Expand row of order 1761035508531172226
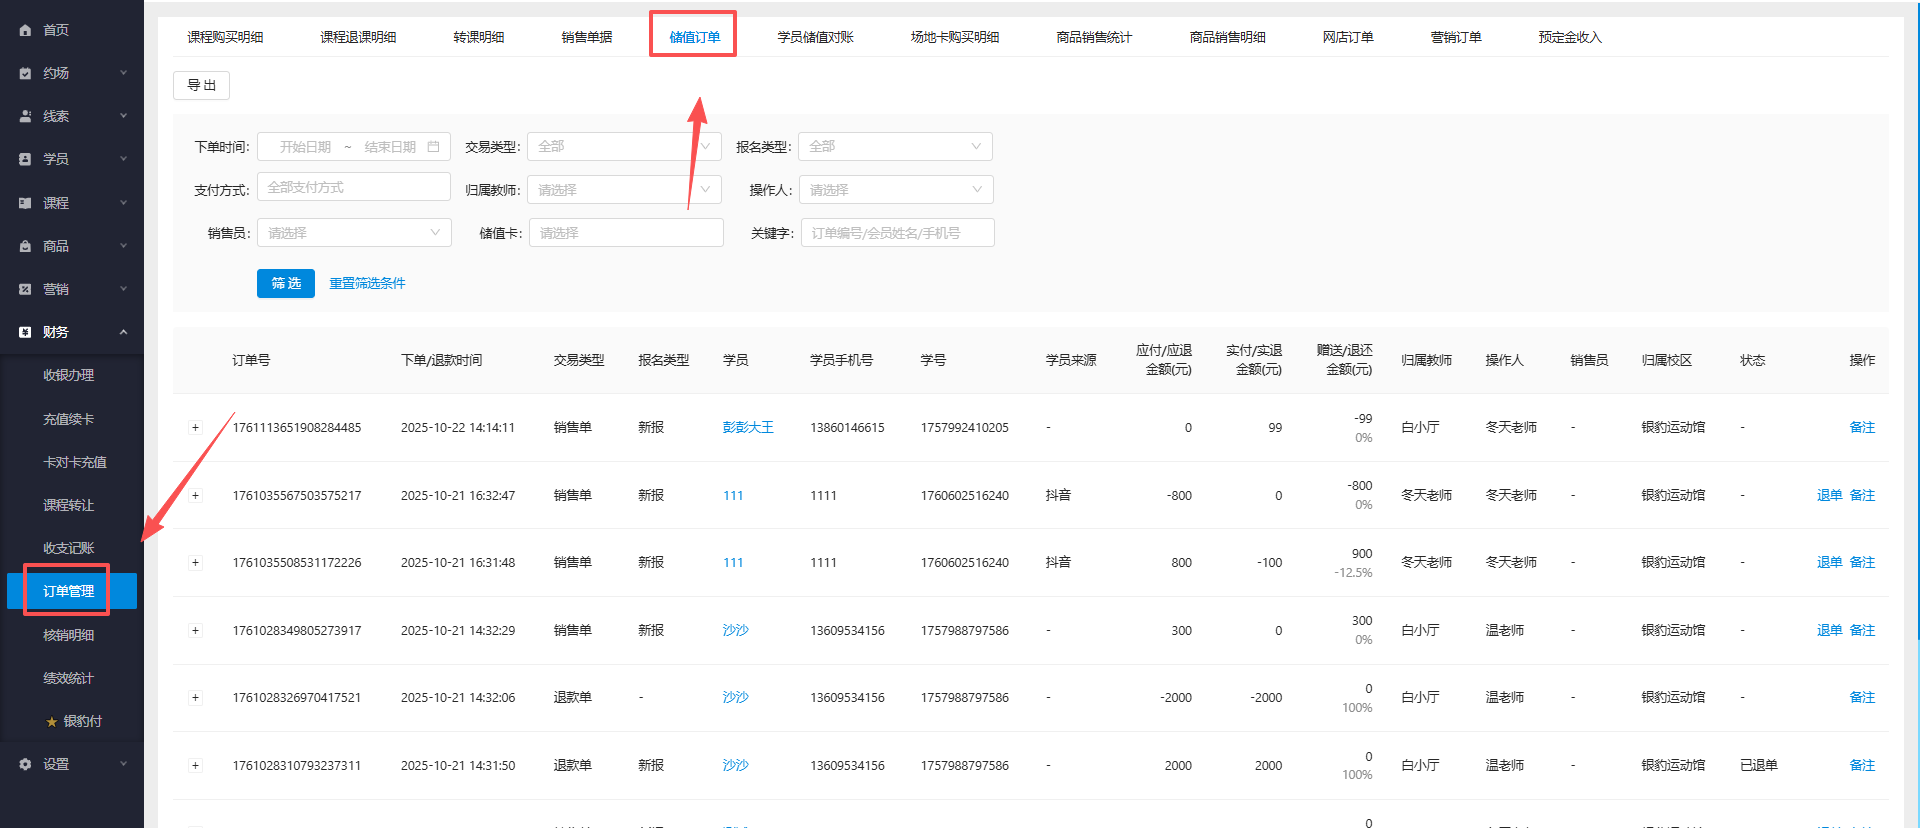The width and height of the screenshot is (1920, 828). coord(195,563)
